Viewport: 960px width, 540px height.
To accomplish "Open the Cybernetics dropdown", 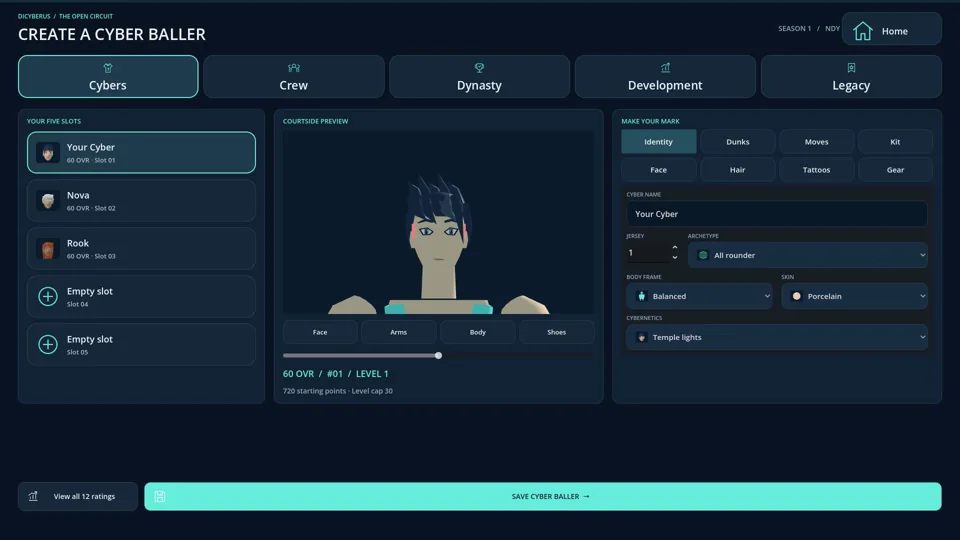I will [776, 337].
